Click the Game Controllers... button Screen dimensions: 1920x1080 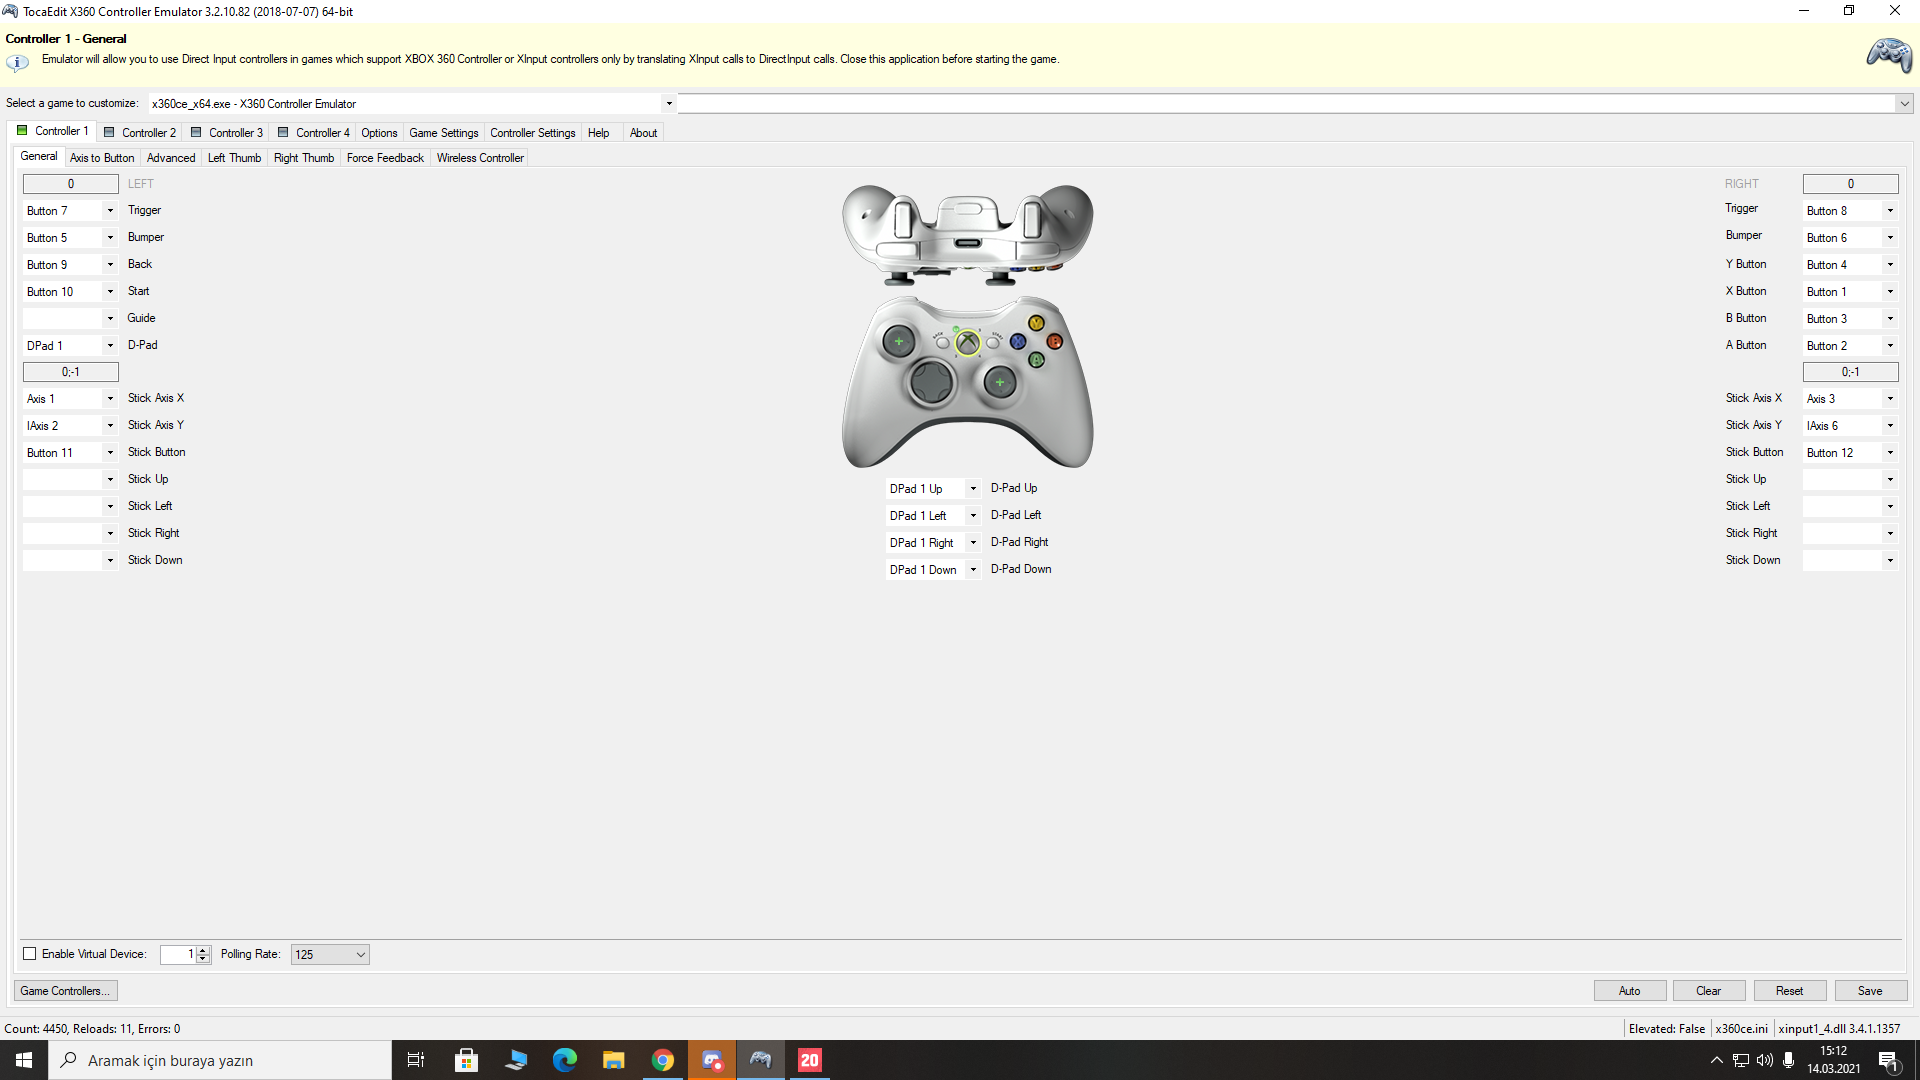coord(65,991)
